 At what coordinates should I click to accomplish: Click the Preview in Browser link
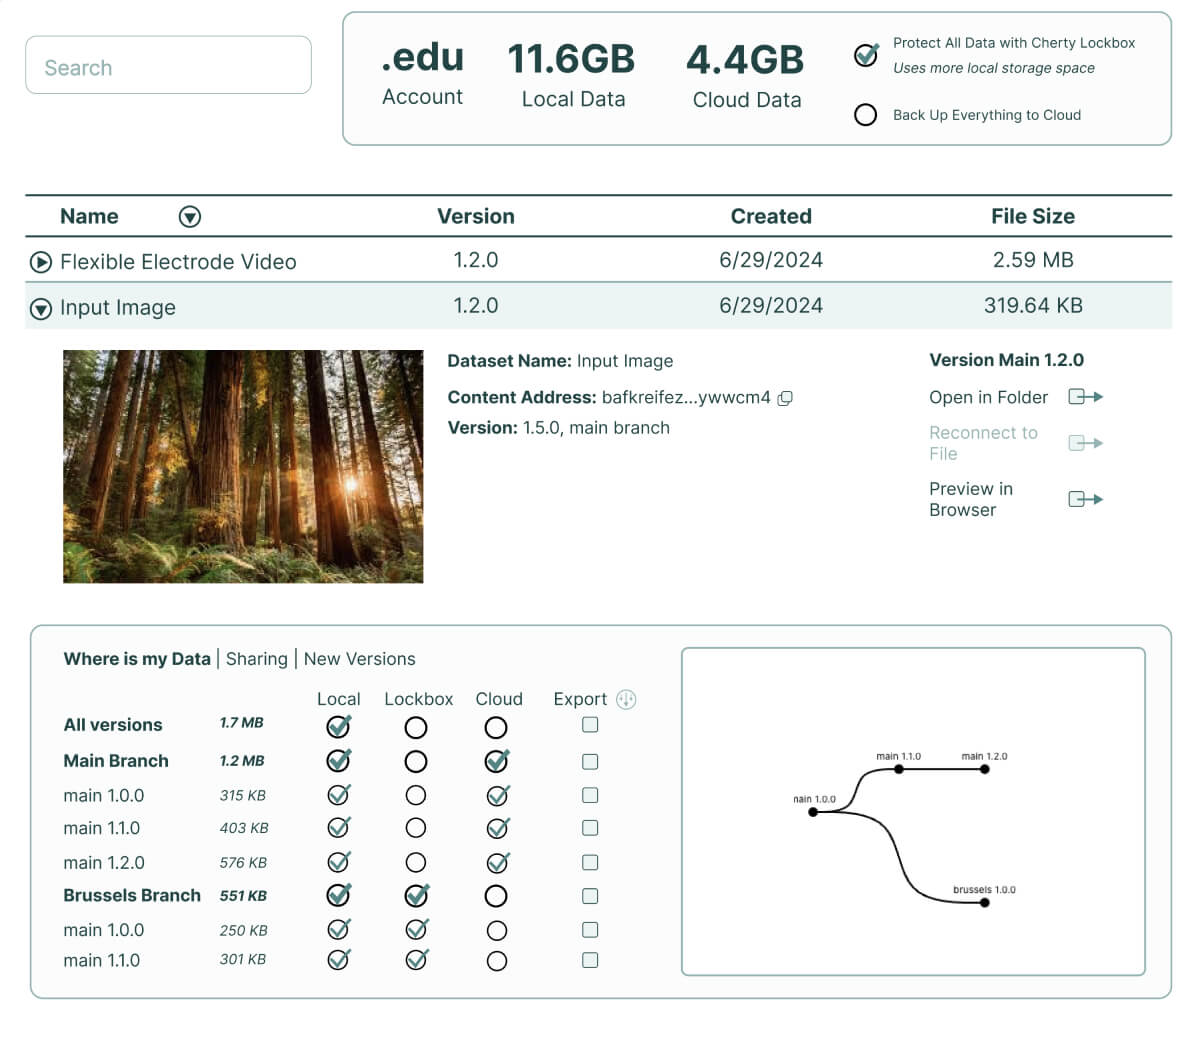click(x=971, y=498)
